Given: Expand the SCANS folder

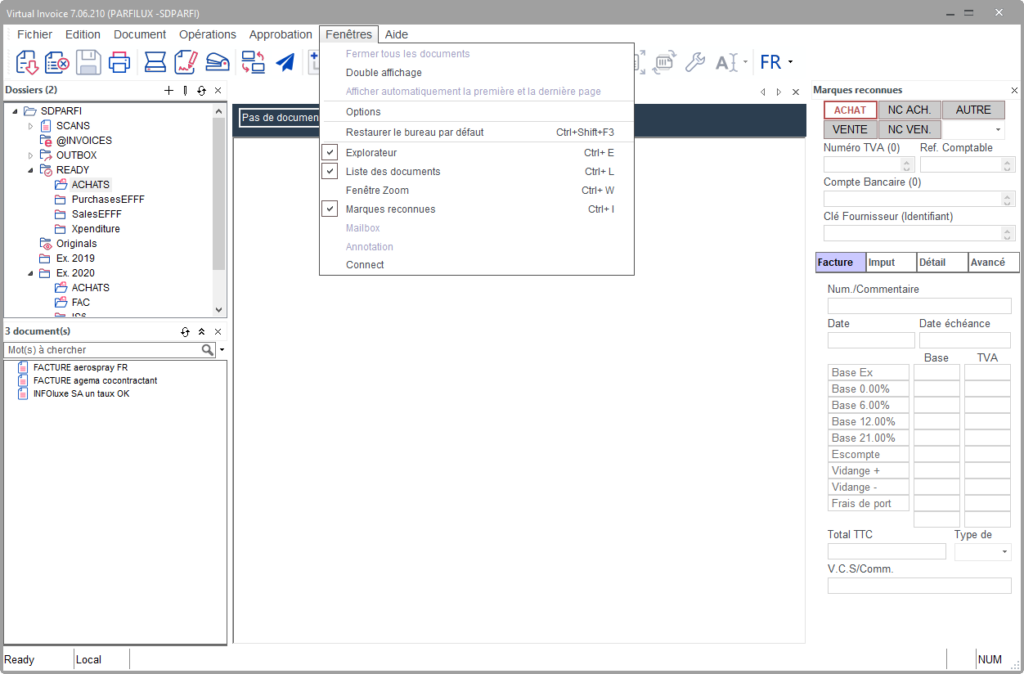Looking at the screenshot, I should [x=30, y=126].
